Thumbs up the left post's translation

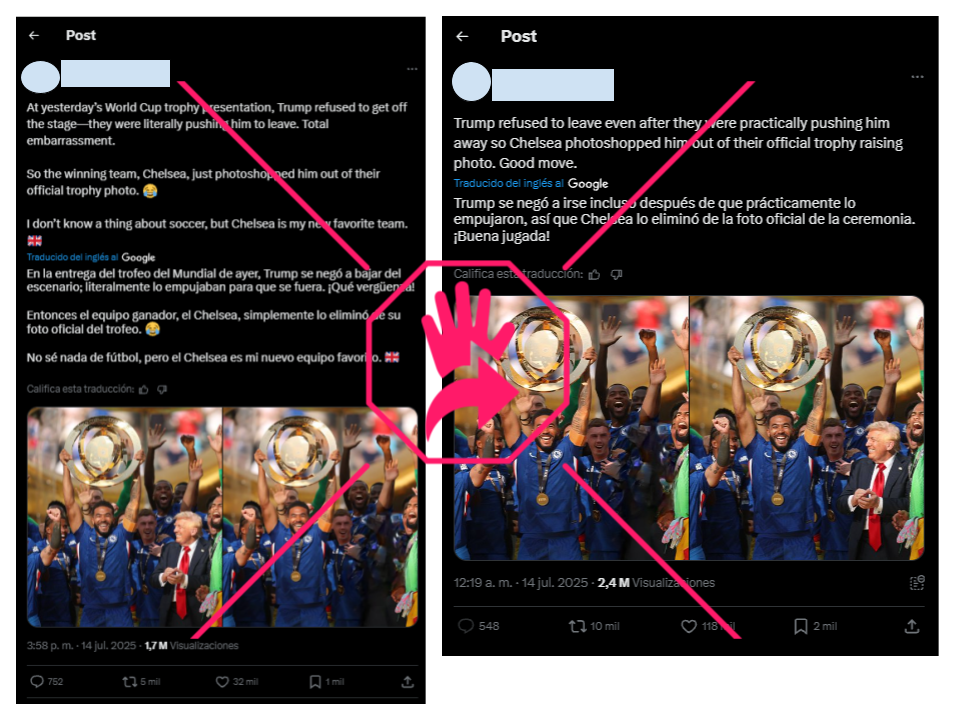(x=144, y=389)
